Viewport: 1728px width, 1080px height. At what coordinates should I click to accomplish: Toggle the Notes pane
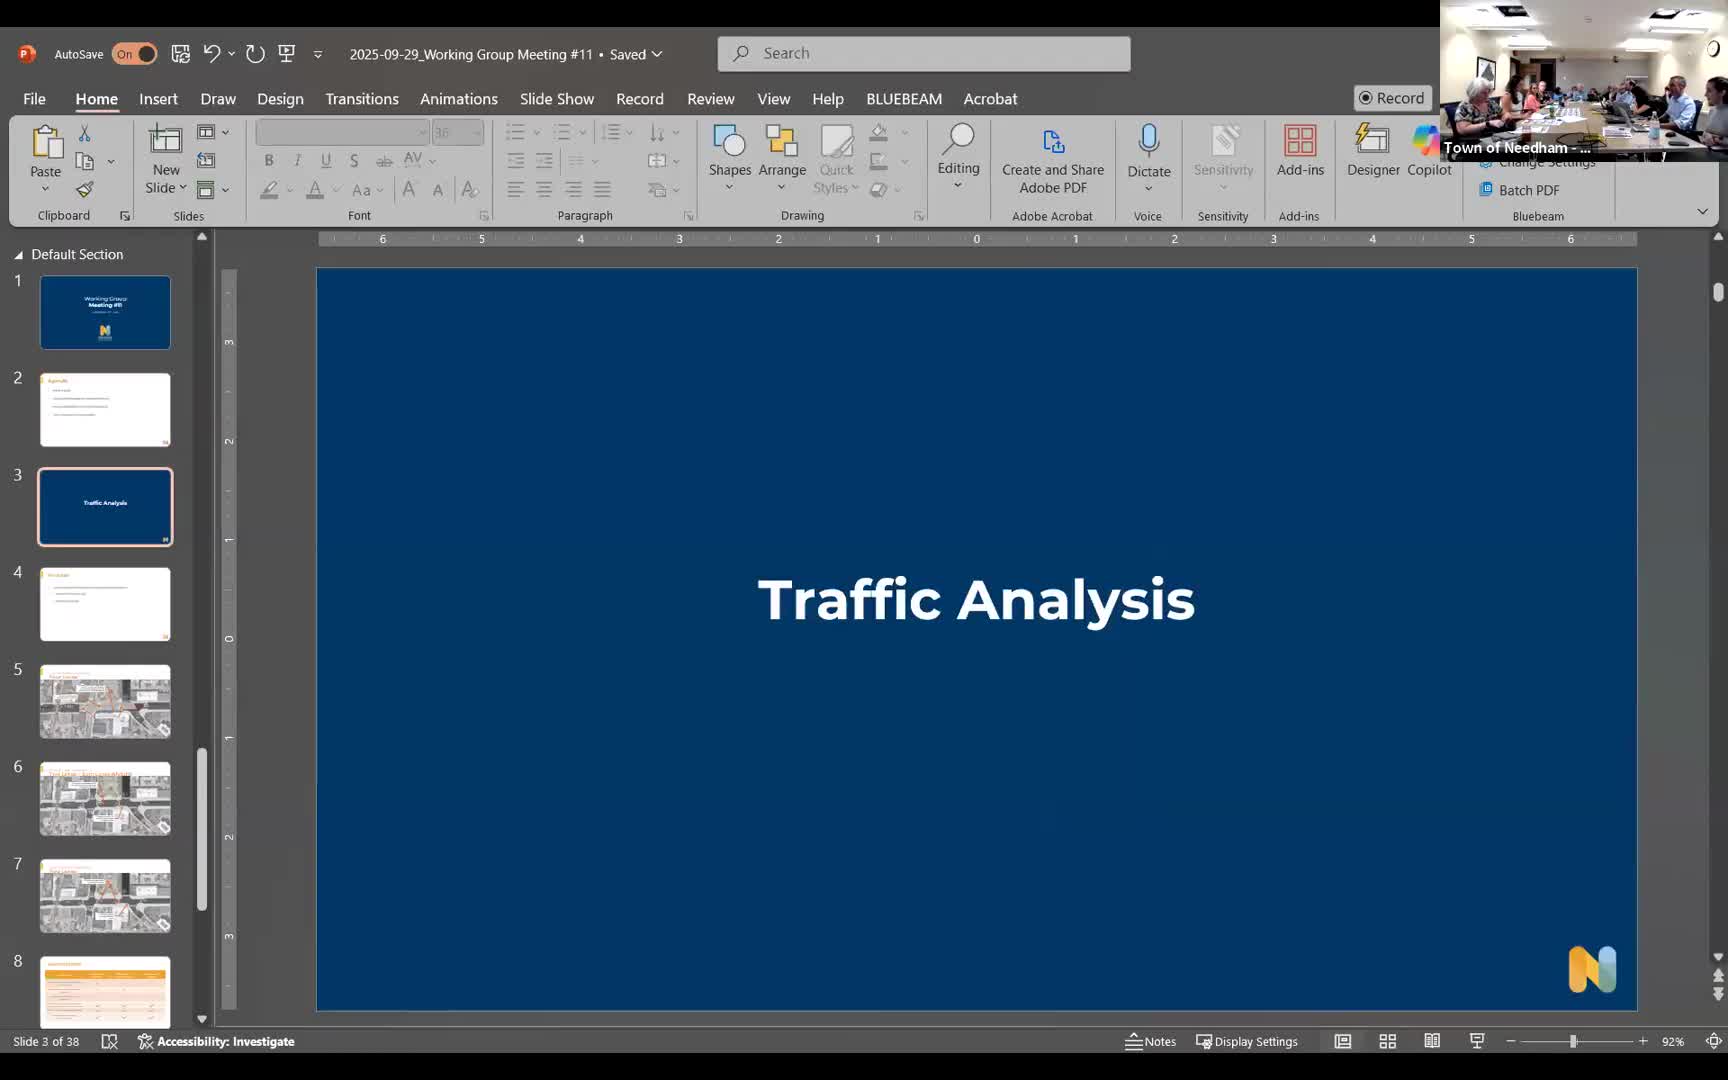tap(1150, 1041)
